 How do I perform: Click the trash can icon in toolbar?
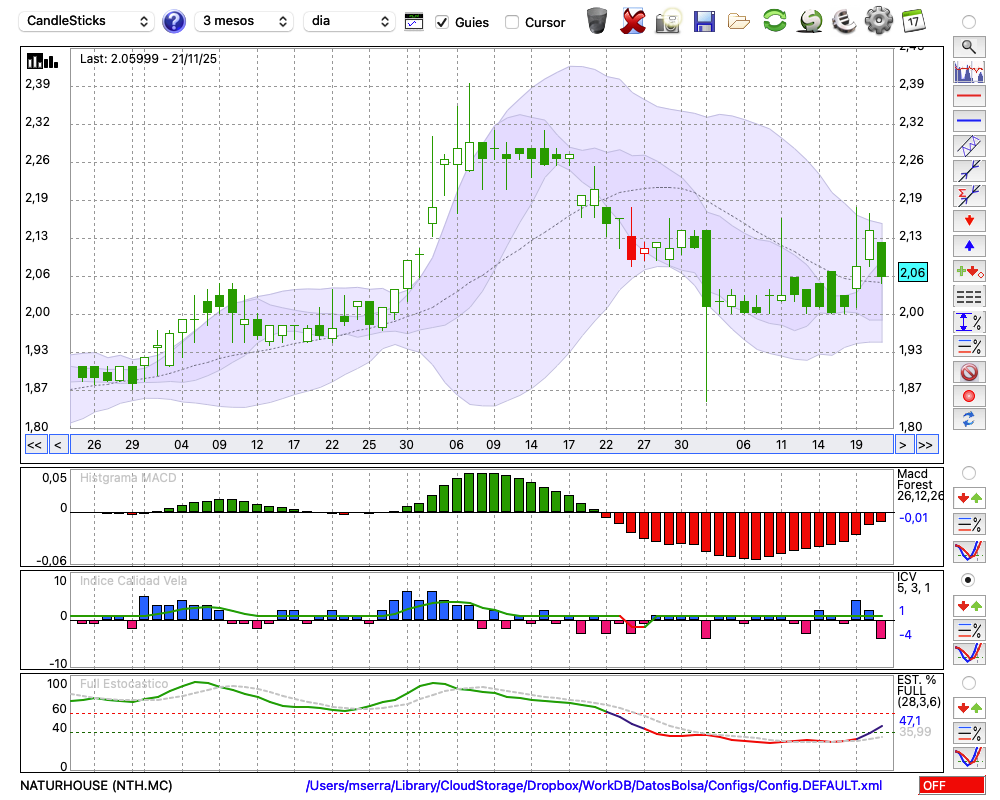coord(597,20)
